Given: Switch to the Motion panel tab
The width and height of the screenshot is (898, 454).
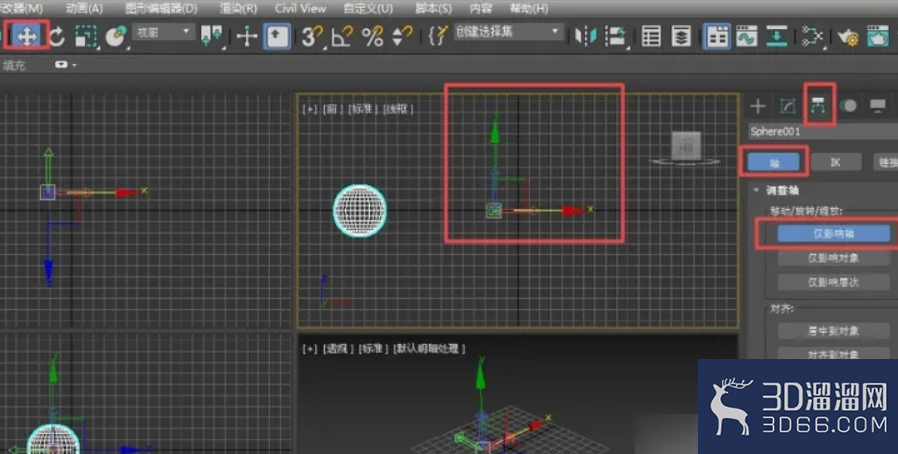Looking at the screenshot, I should coord(848,106).
